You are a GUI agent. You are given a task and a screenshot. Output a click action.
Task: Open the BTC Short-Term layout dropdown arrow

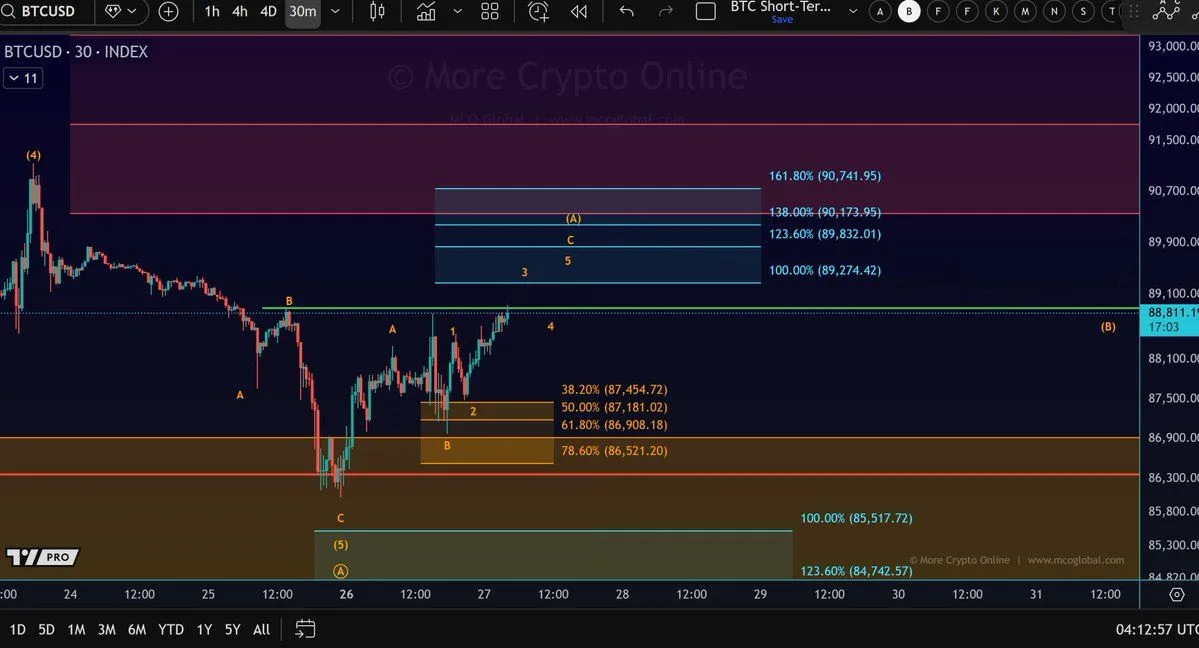pyautogui.click(x=852, y=12)
